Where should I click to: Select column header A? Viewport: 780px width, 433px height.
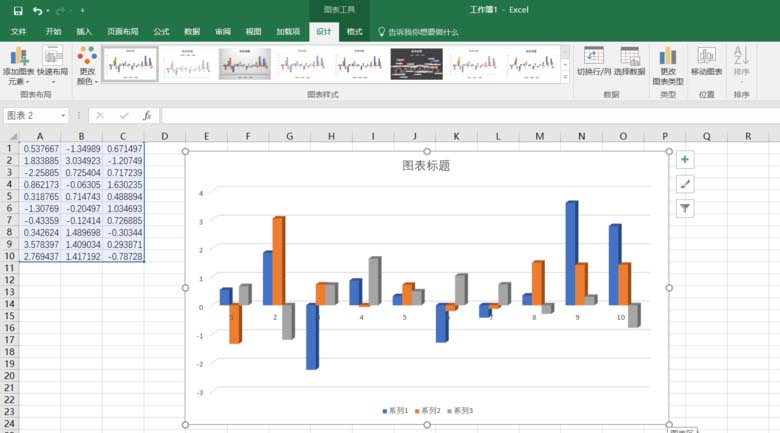point(40,136)
